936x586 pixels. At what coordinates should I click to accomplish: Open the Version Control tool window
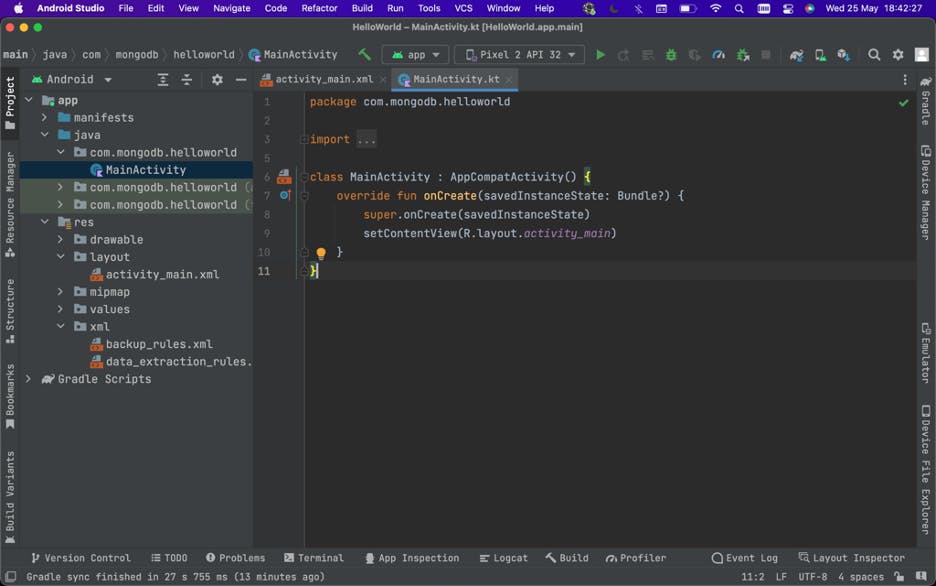pos(81,558)
